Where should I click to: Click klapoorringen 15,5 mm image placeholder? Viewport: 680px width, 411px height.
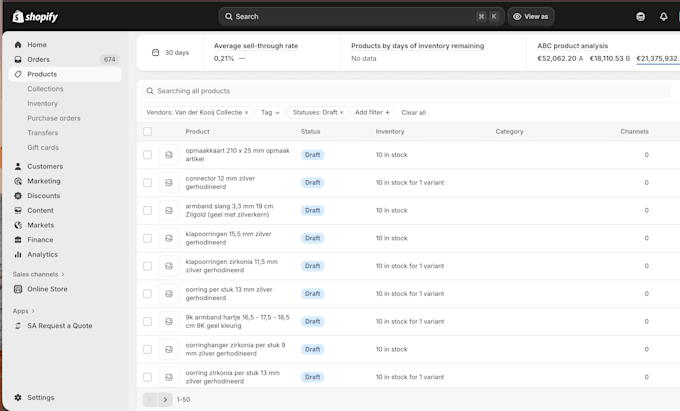click(169, 238)
